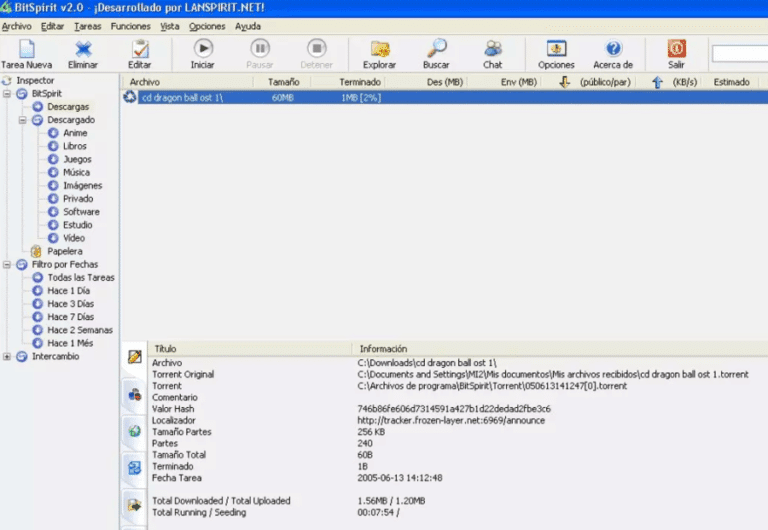The height and width of the screenshot is (530, 768).
Task: Collapse the BitSpirit tree node
Action: coord(7,94)
